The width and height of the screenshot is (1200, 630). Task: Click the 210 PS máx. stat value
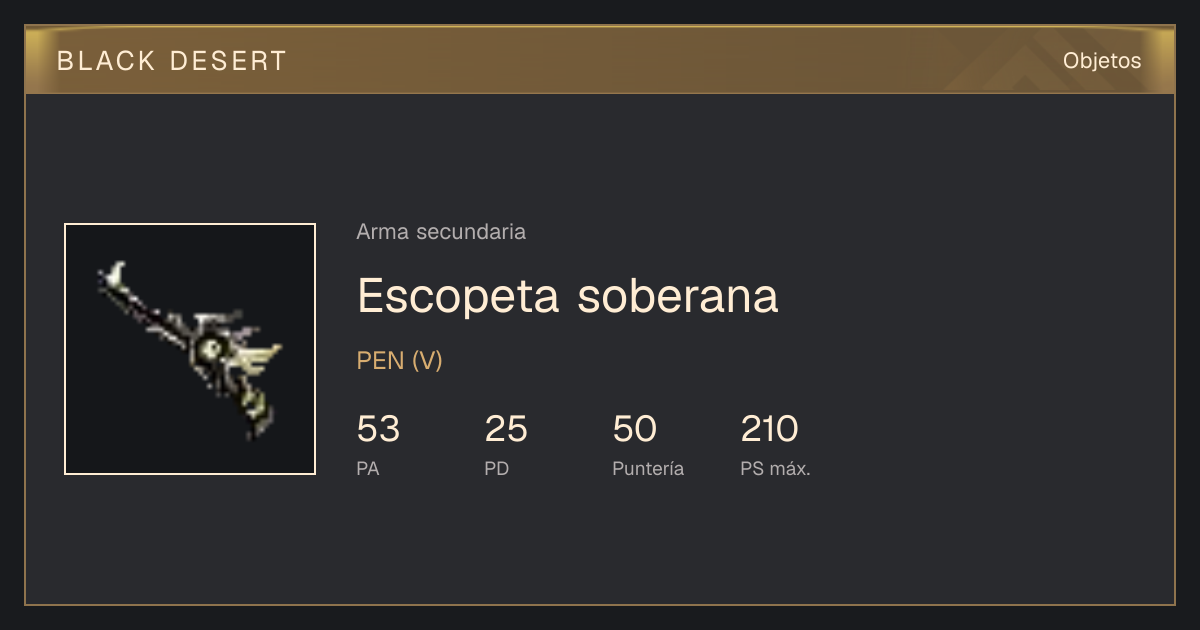click(769, 429)
